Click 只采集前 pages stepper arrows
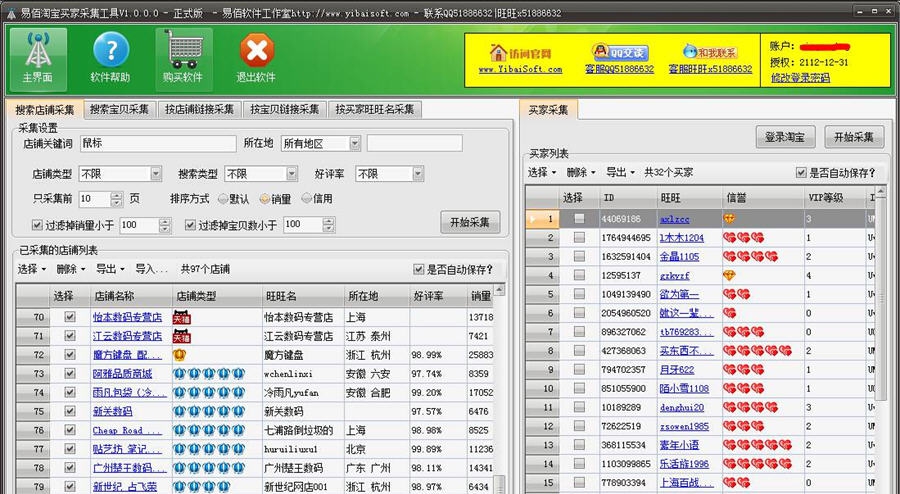Viewport: 900px width, 494px height. [117, 199]
